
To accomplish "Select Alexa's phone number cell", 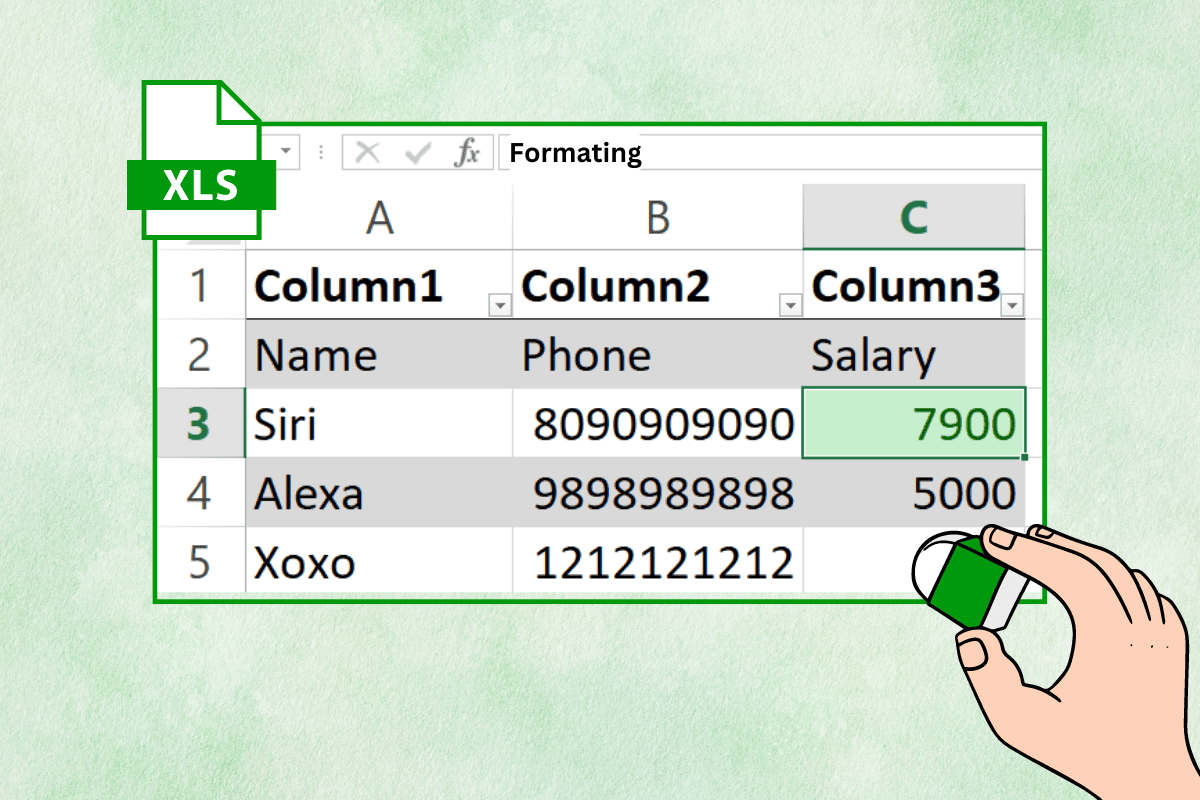I will coord(657,492).
